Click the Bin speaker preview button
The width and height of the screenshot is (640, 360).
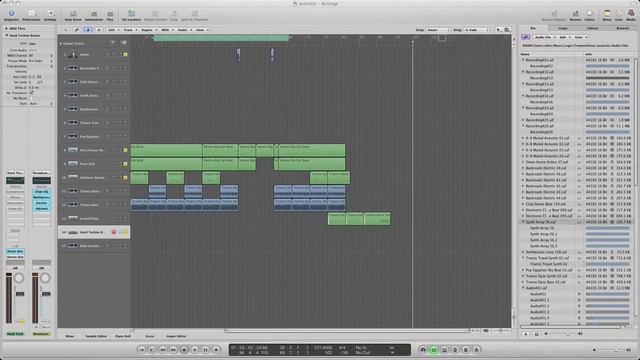526,334
